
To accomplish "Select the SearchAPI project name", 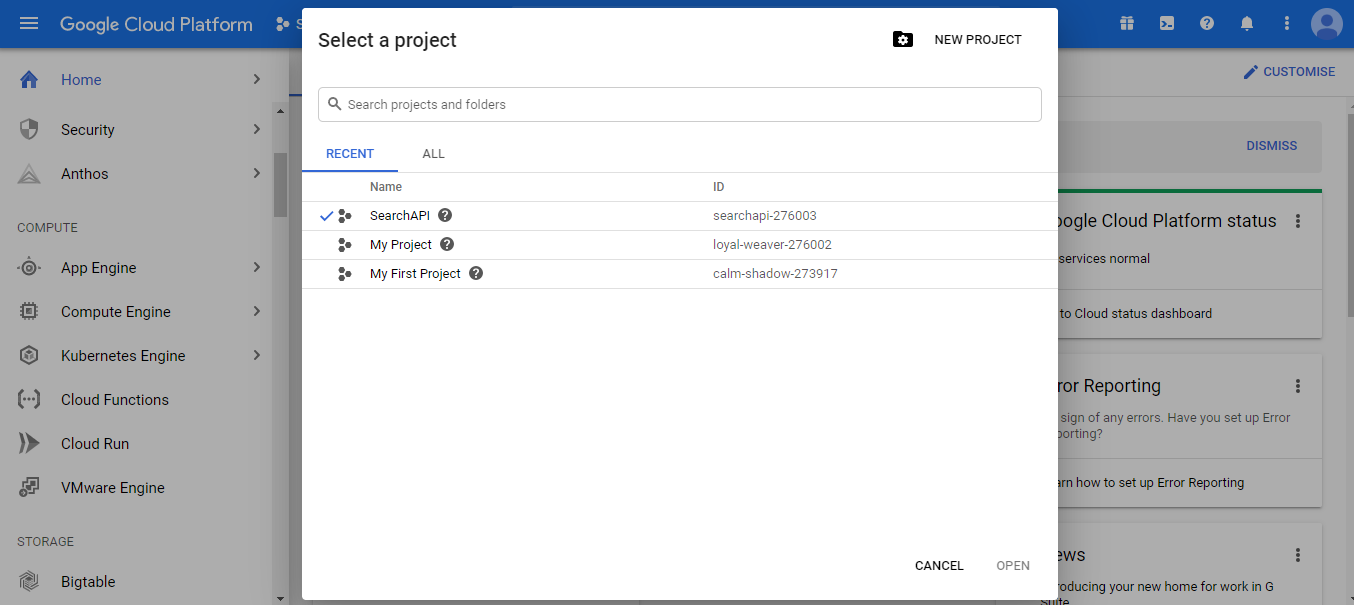I will click(x=399, y=216).
